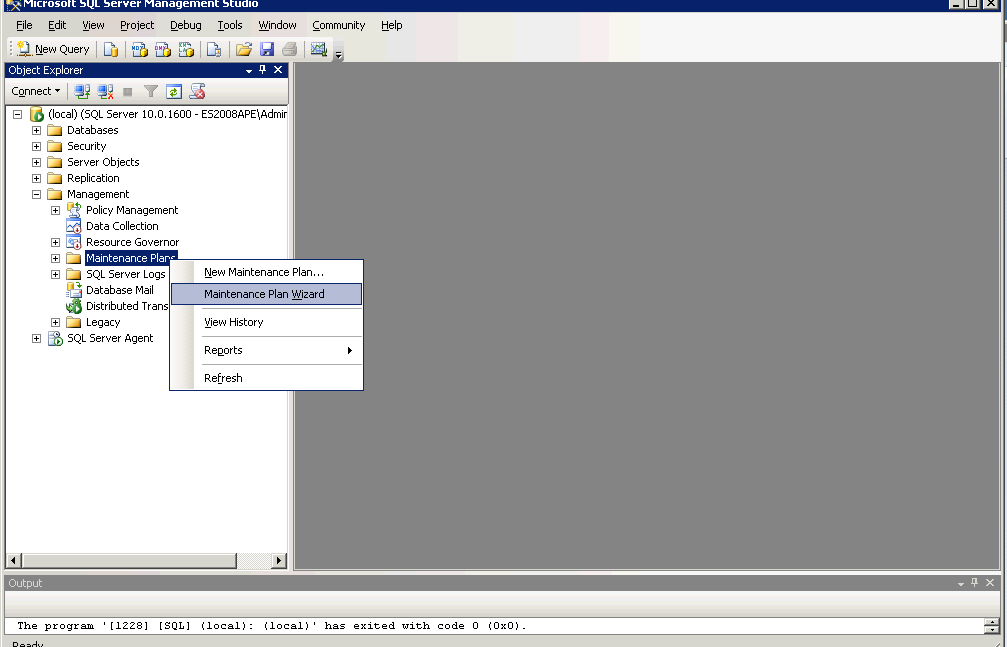
Task: Click the Analysis Services MDX Query icon
Action: (139, 49)
